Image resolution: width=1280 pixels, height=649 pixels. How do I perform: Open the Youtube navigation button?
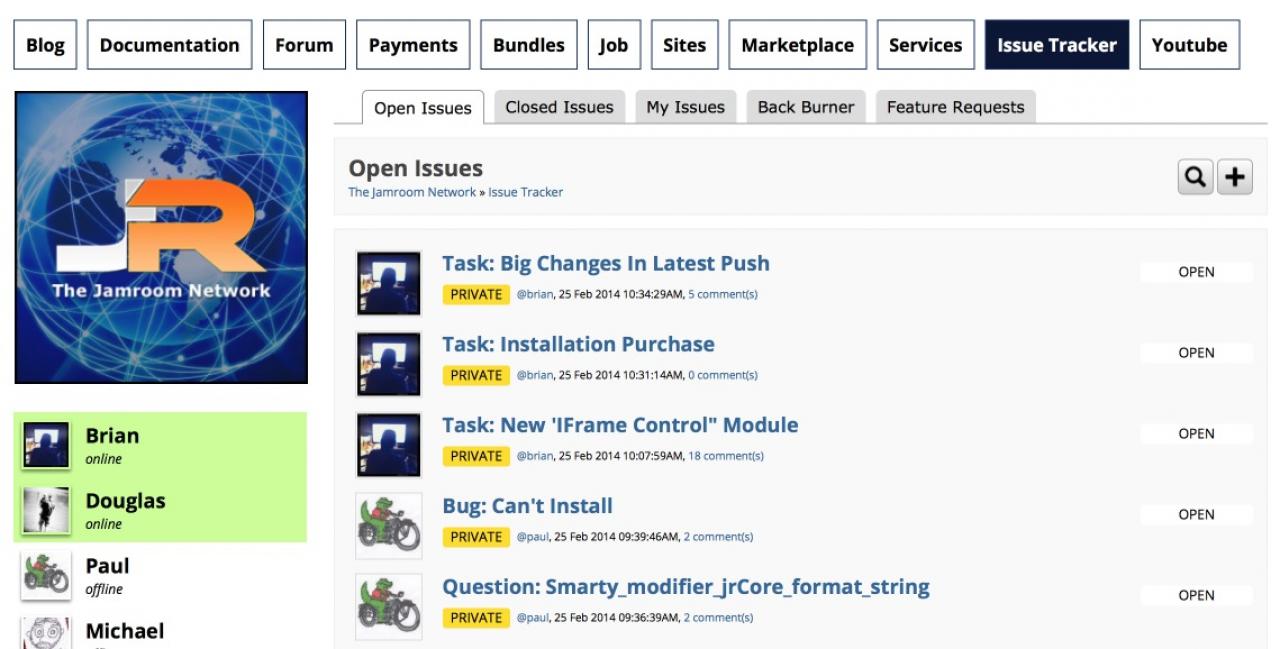[1189, 45]
